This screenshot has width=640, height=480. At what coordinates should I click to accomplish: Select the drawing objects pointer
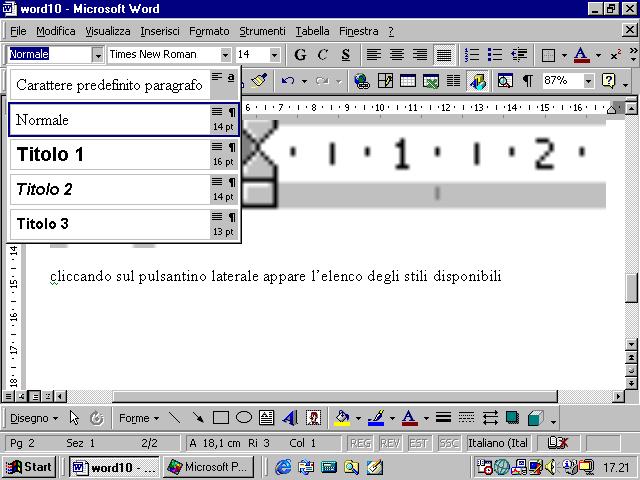(x=74, y=418)
